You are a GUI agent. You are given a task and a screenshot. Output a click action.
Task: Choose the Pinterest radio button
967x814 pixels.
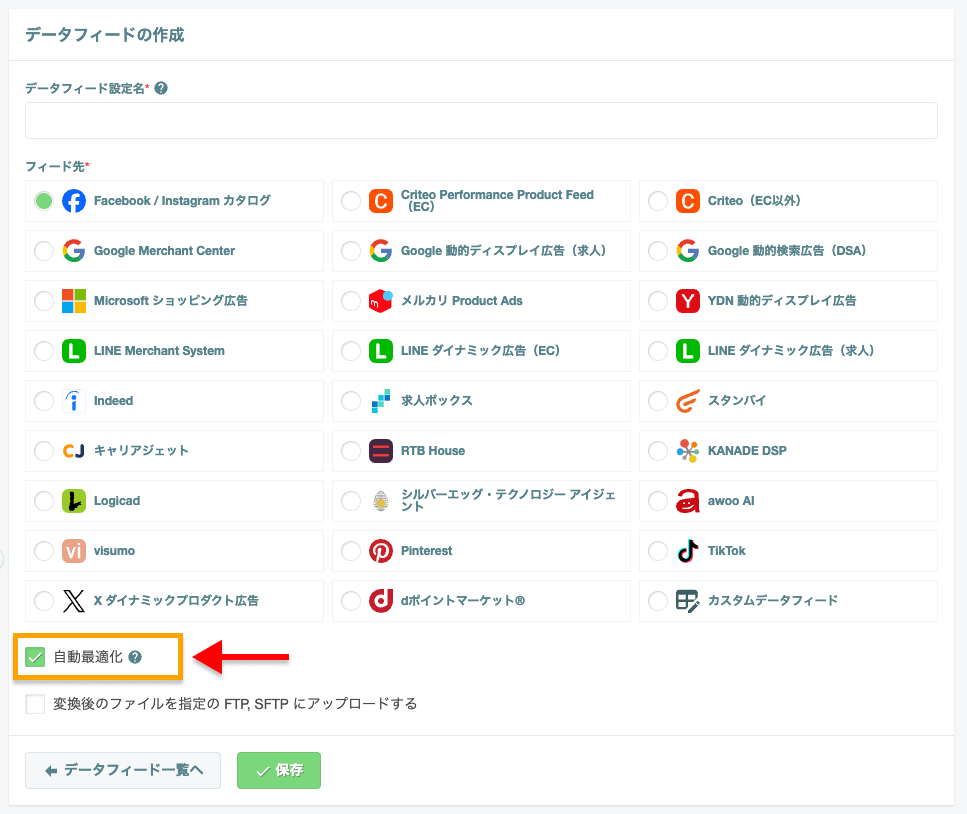pos(351,551)
